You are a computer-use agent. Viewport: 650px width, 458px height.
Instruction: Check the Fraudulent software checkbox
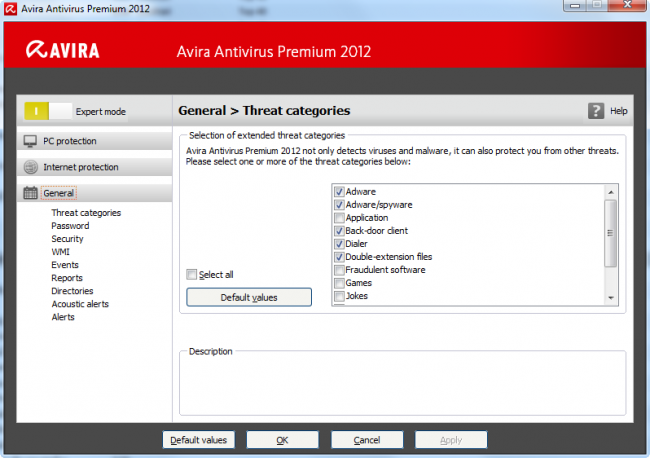(340, 270)
